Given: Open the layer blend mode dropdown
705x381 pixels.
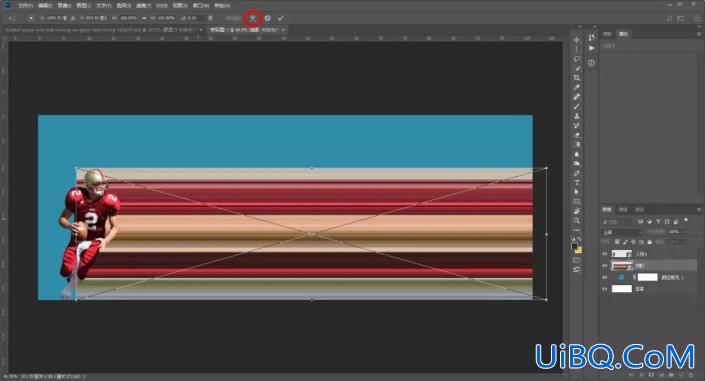Looking at the screenshot, I should (622, 232).
